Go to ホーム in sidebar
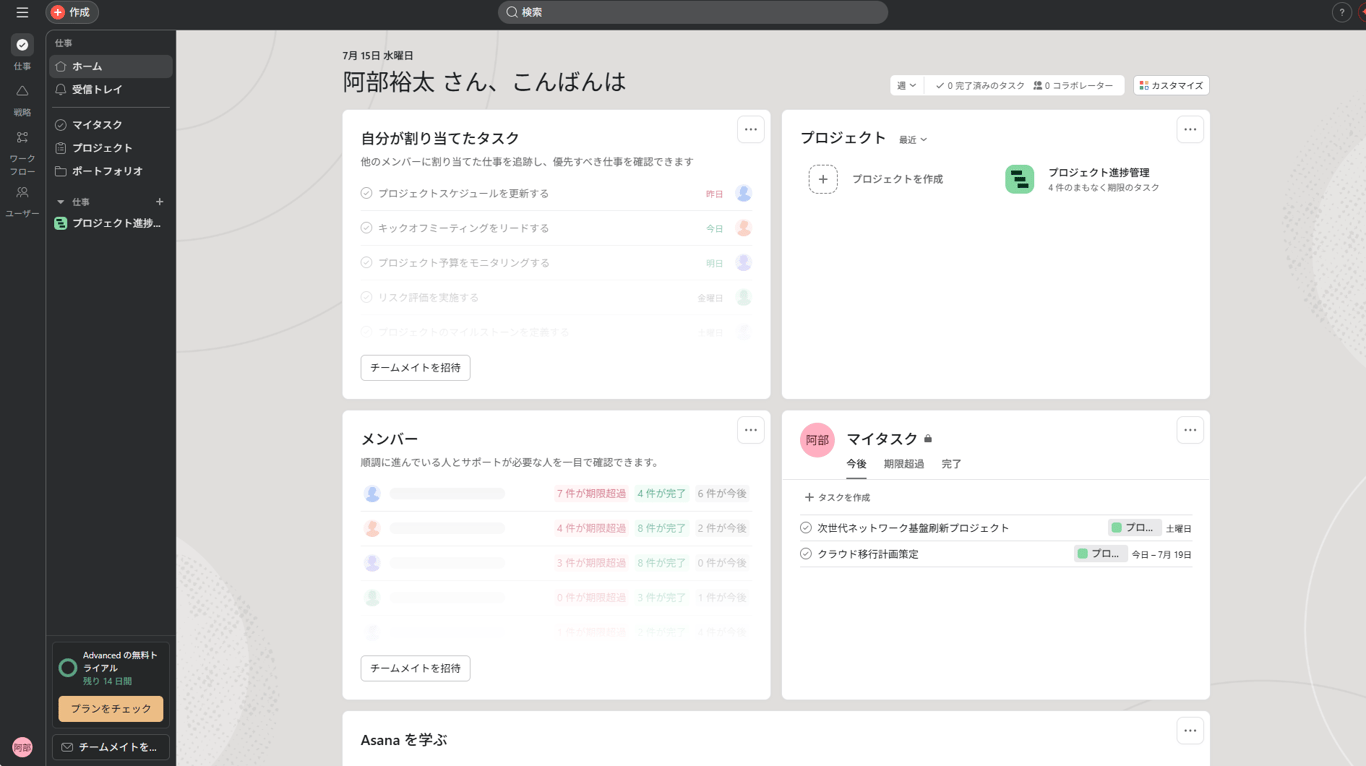This screenshot has height=766, width=1366. click(111, 66)
